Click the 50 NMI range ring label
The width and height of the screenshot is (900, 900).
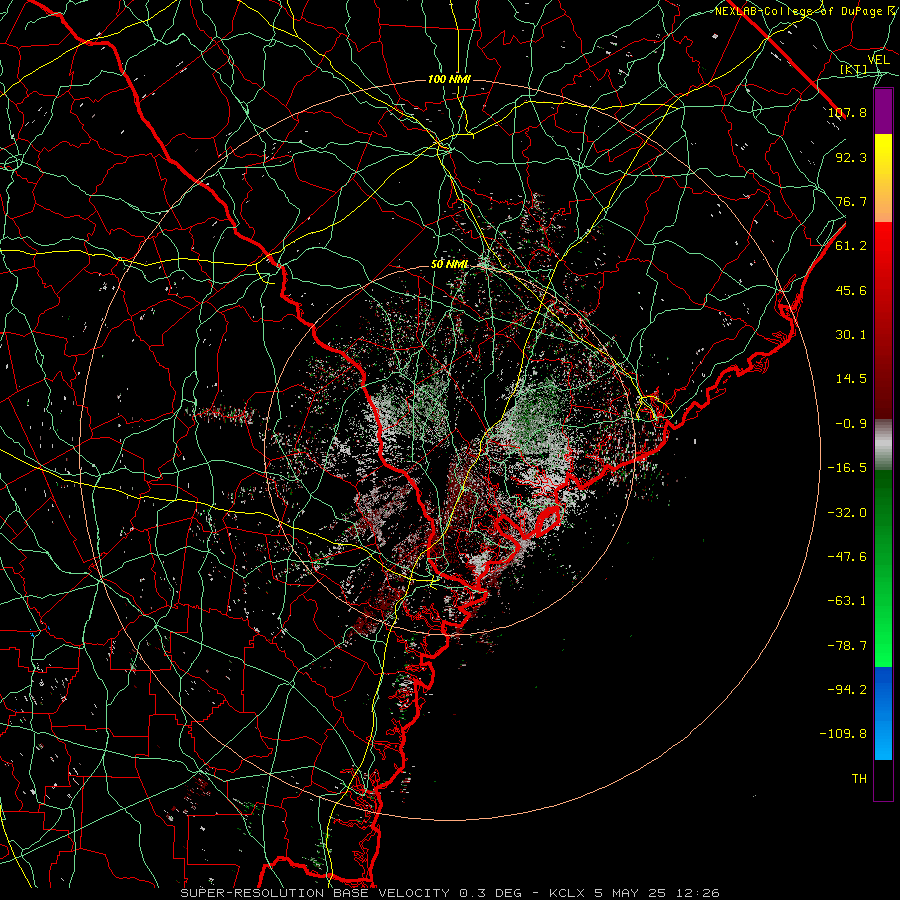449,265
